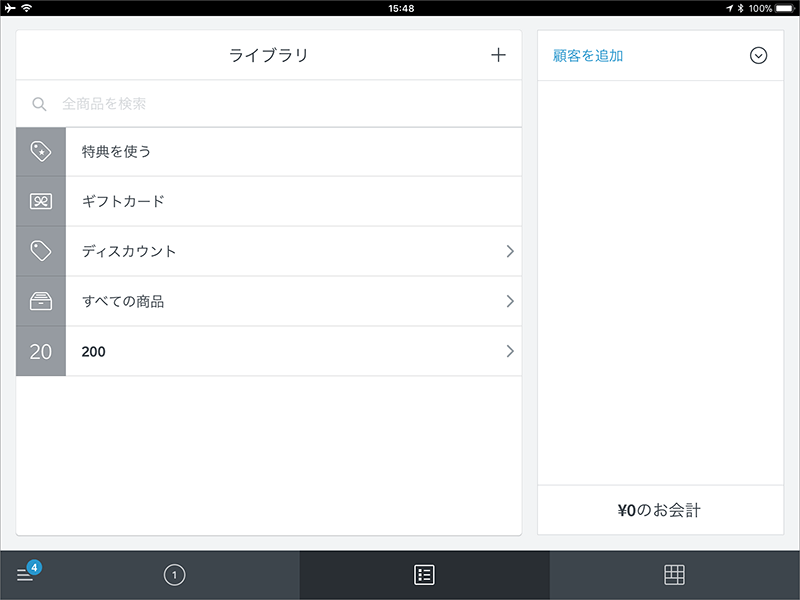Switch to the keypad tab with circled 1
Screen dimensions: 800x600
[x=175, y=575]
